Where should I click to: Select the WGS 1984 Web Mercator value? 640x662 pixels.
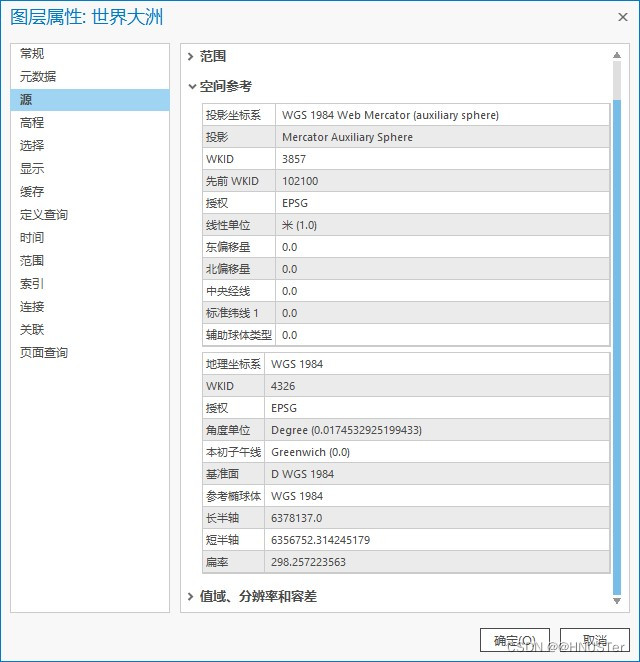[390, 115]
